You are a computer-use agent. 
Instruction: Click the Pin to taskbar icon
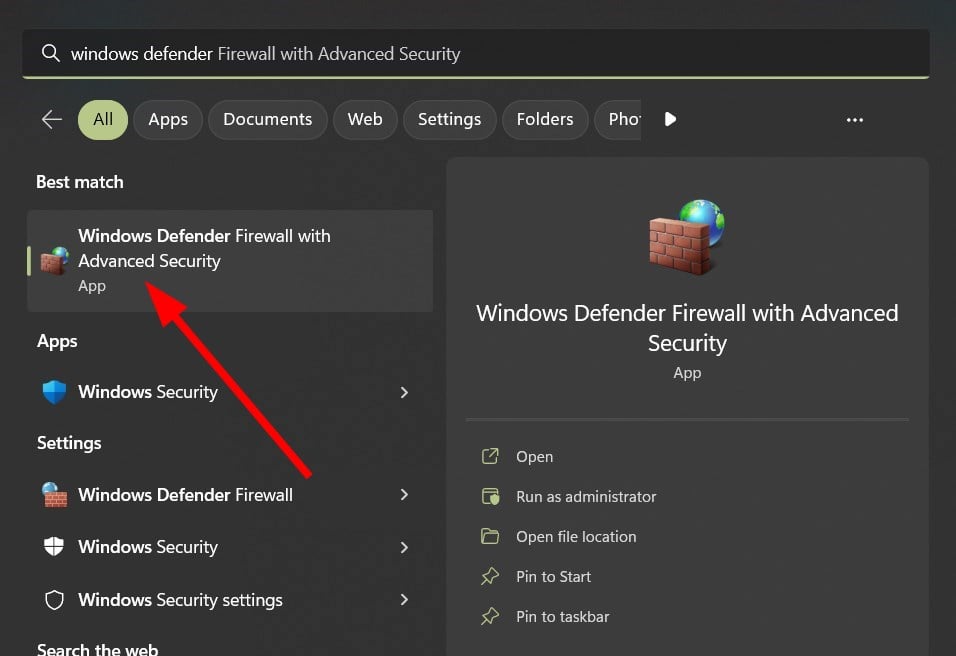click(x=489, y=616)
